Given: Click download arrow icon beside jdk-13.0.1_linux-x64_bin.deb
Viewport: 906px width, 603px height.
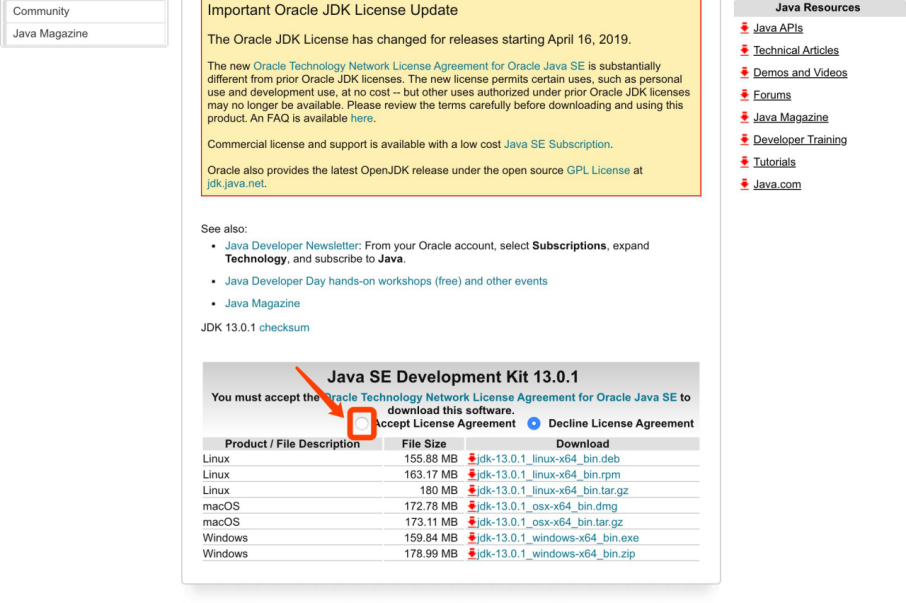Looking at the screenshot, I should click(x=471, y=459).
